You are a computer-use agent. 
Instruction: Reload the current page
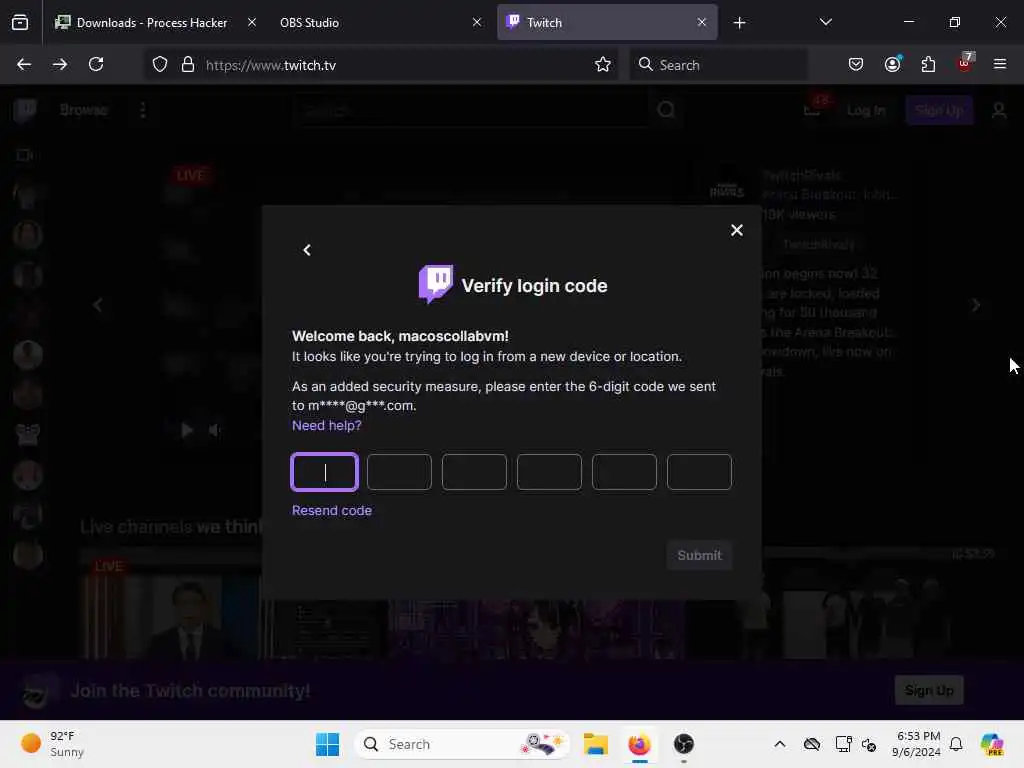(96, 64)
